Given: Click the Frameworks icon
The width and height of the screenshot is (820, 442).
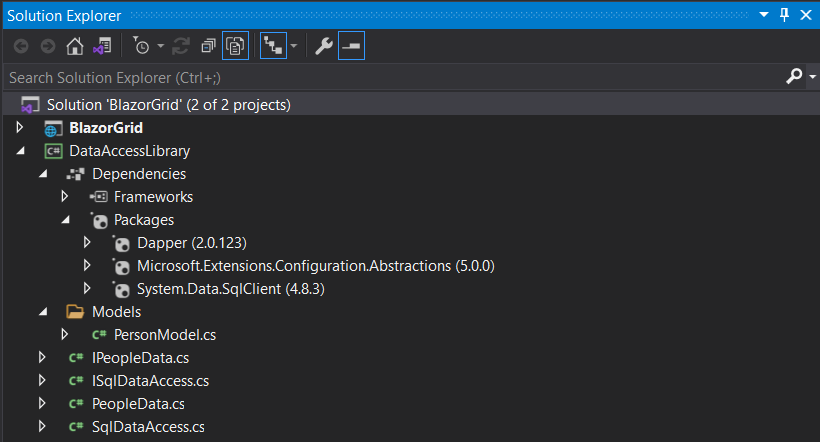Looking at the screenshot, I should [98, 197].
